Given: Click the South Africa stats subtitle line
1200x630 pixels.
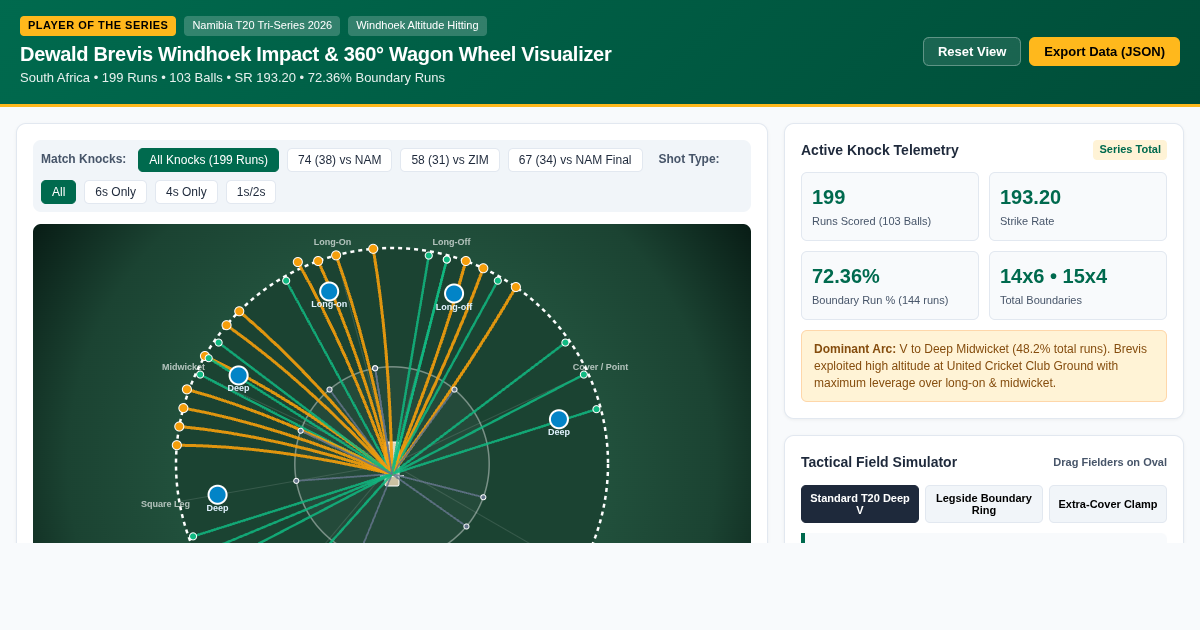Looking at the screenshot, I should (233, 78).
